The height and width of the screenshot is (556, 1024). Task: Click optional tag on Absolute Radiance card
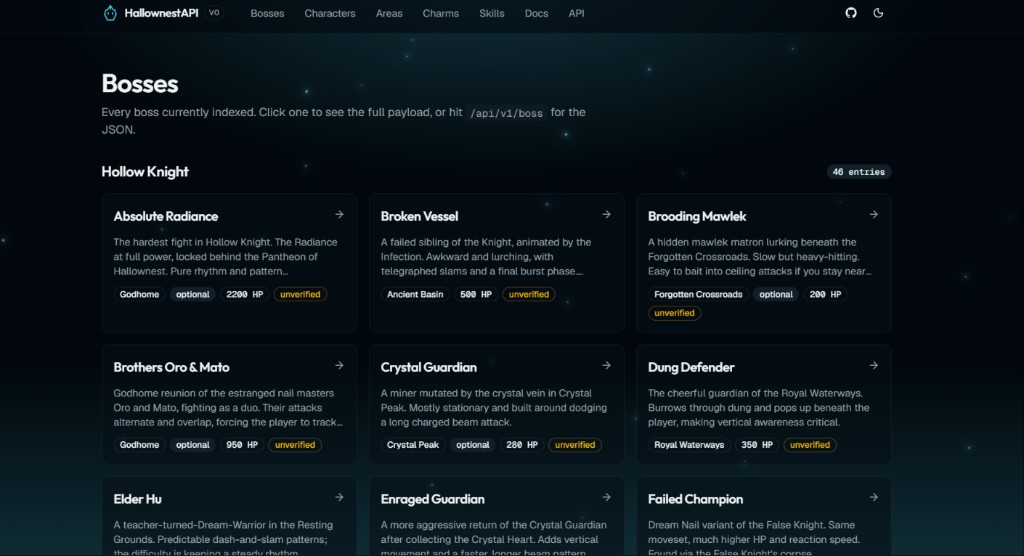[x=193, y=295]
